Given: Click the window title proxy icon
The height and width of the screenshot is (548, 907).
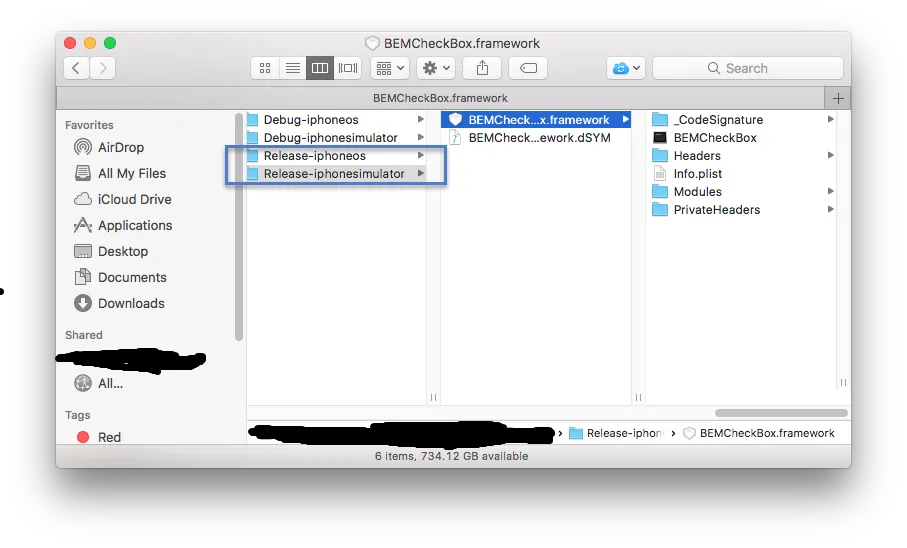Looking at the screenshot, I should click(x=372, y=43).
